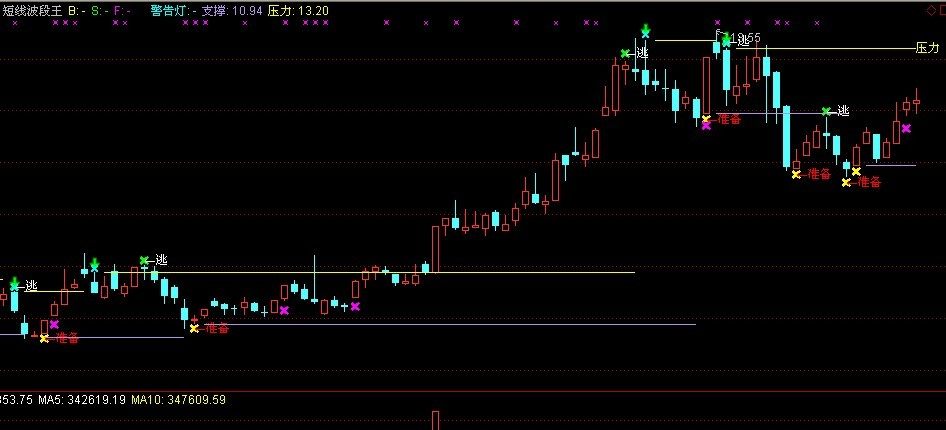Click the 13.55 high price label
946x430 pixels.
tap(746, 38)
